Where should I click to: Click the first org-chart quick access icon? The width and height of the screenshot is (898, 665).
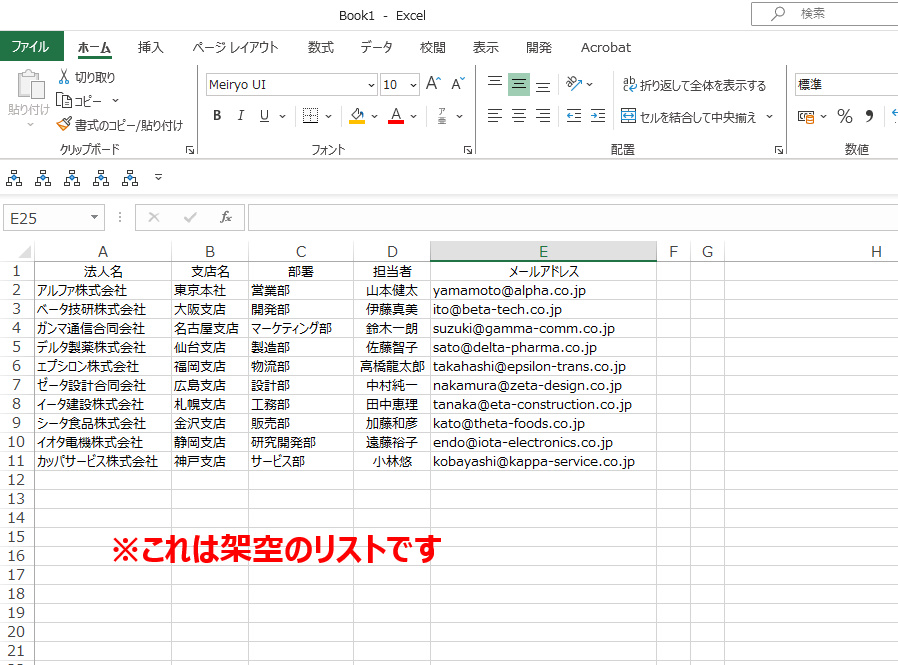[14, 178]
